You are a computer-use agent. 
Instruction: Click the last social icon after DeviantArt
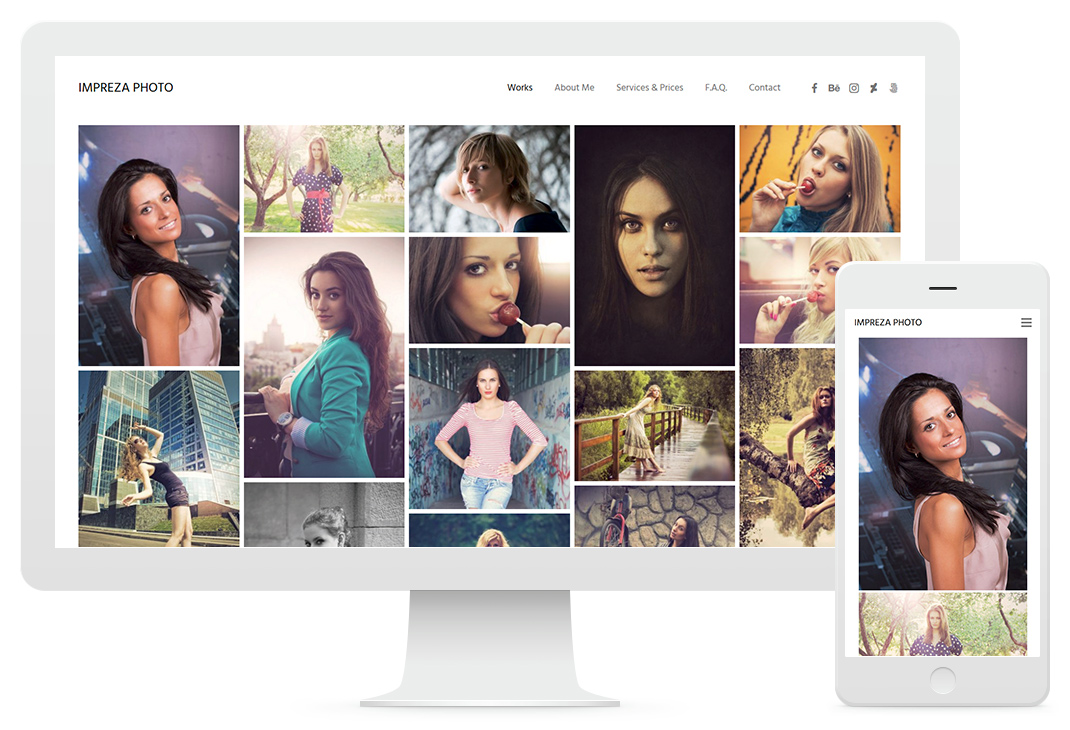coord(893,88)
